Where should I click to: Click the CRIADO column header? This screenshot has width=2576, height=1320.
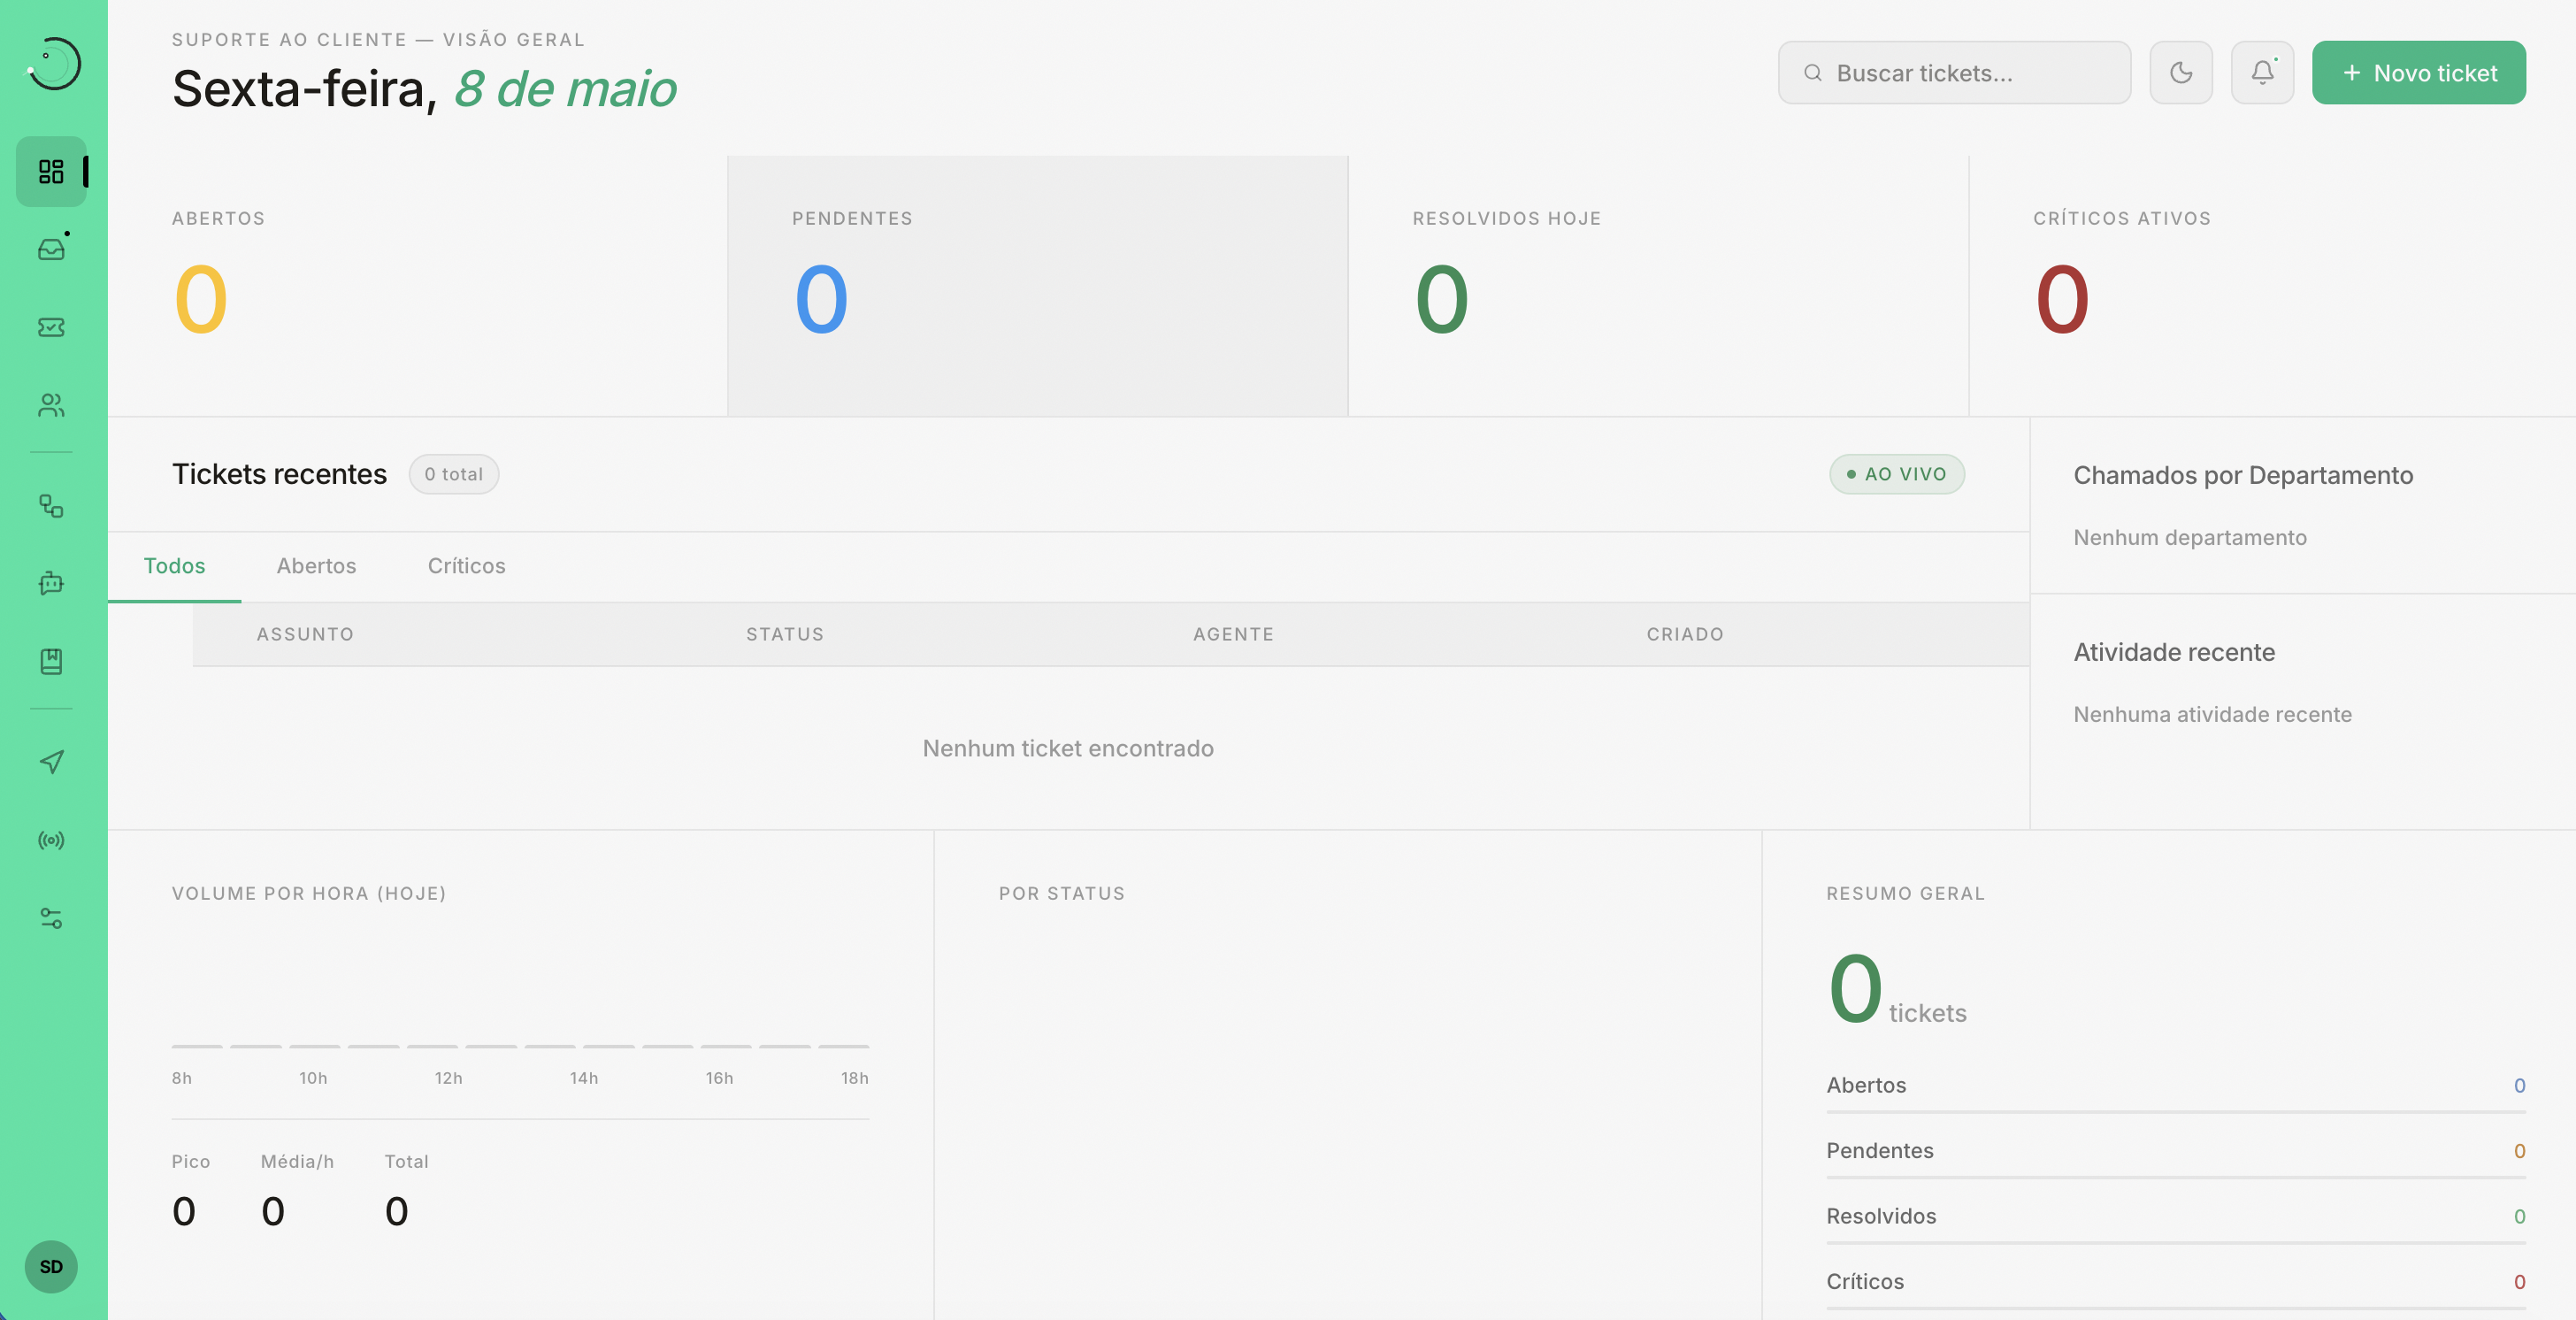(1685, 634)
